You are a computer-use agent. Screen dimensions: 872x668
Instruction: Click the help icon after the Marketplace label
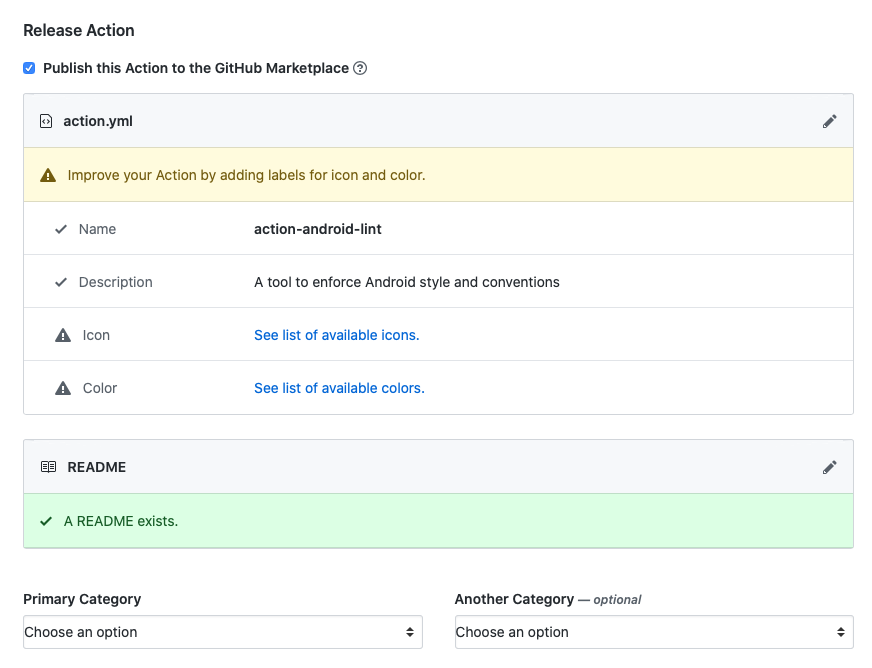tap(358, 68)
